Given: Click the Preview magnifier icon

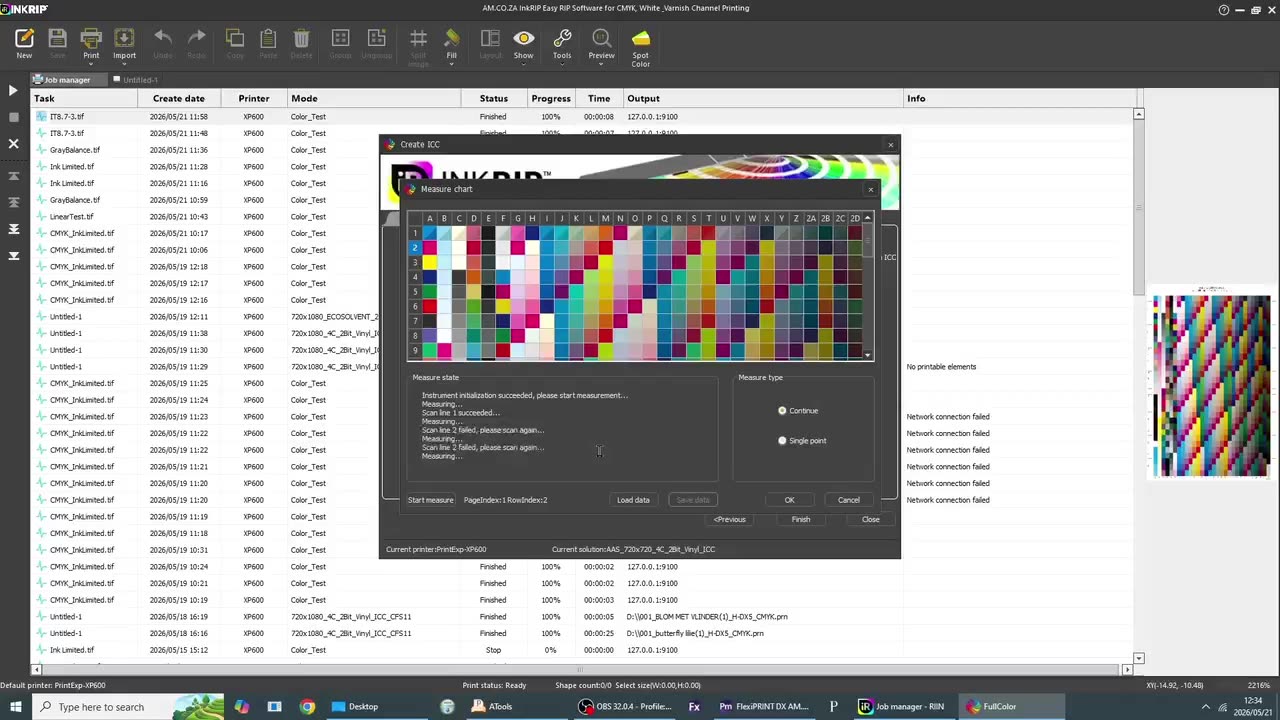Looking at the screenshot, I should tap(601, 39).
